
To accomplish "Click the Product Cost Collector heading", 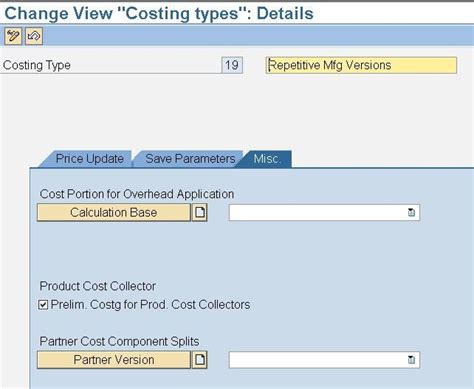I will tap(98, 286).
